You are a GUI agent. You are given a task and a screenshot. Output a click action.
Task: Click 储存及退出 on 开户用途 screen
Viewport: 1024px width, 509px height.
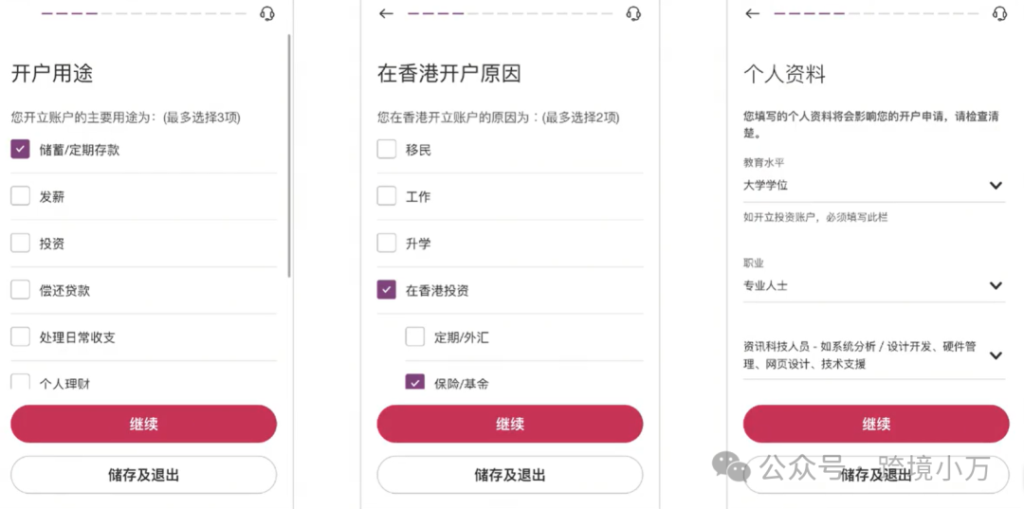[144, 475]
